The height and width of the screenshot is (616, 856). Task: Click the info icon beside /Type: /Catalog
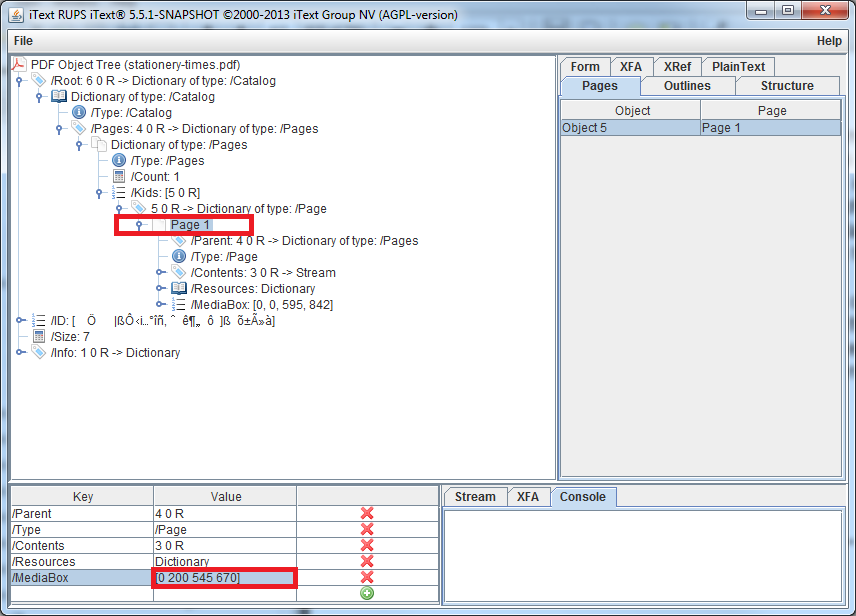pyautogui.click(x=78, y=112)
